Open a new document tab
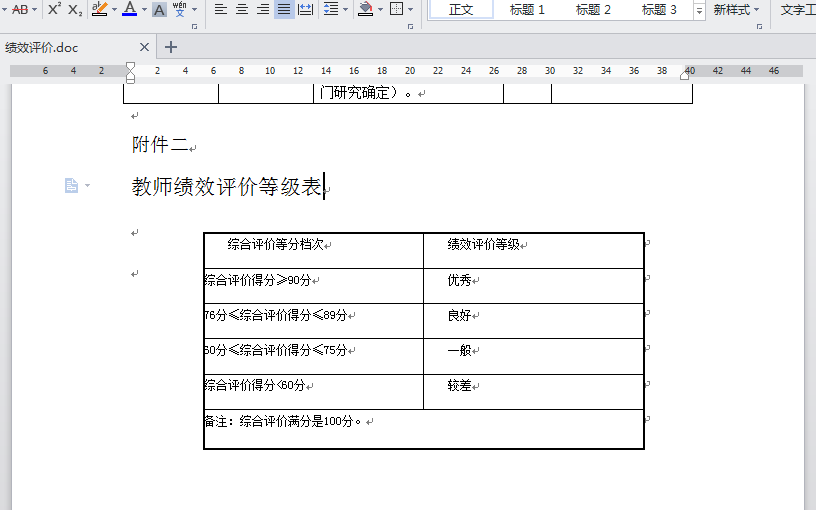 click(x=171, y=47)
